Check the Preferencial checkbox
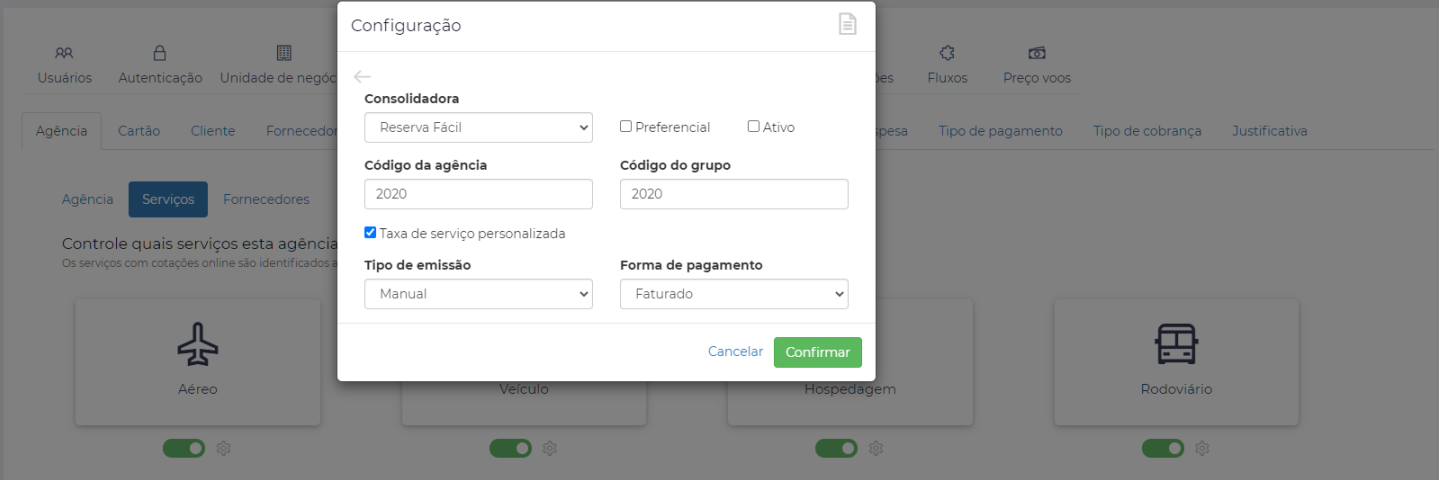 626,127
